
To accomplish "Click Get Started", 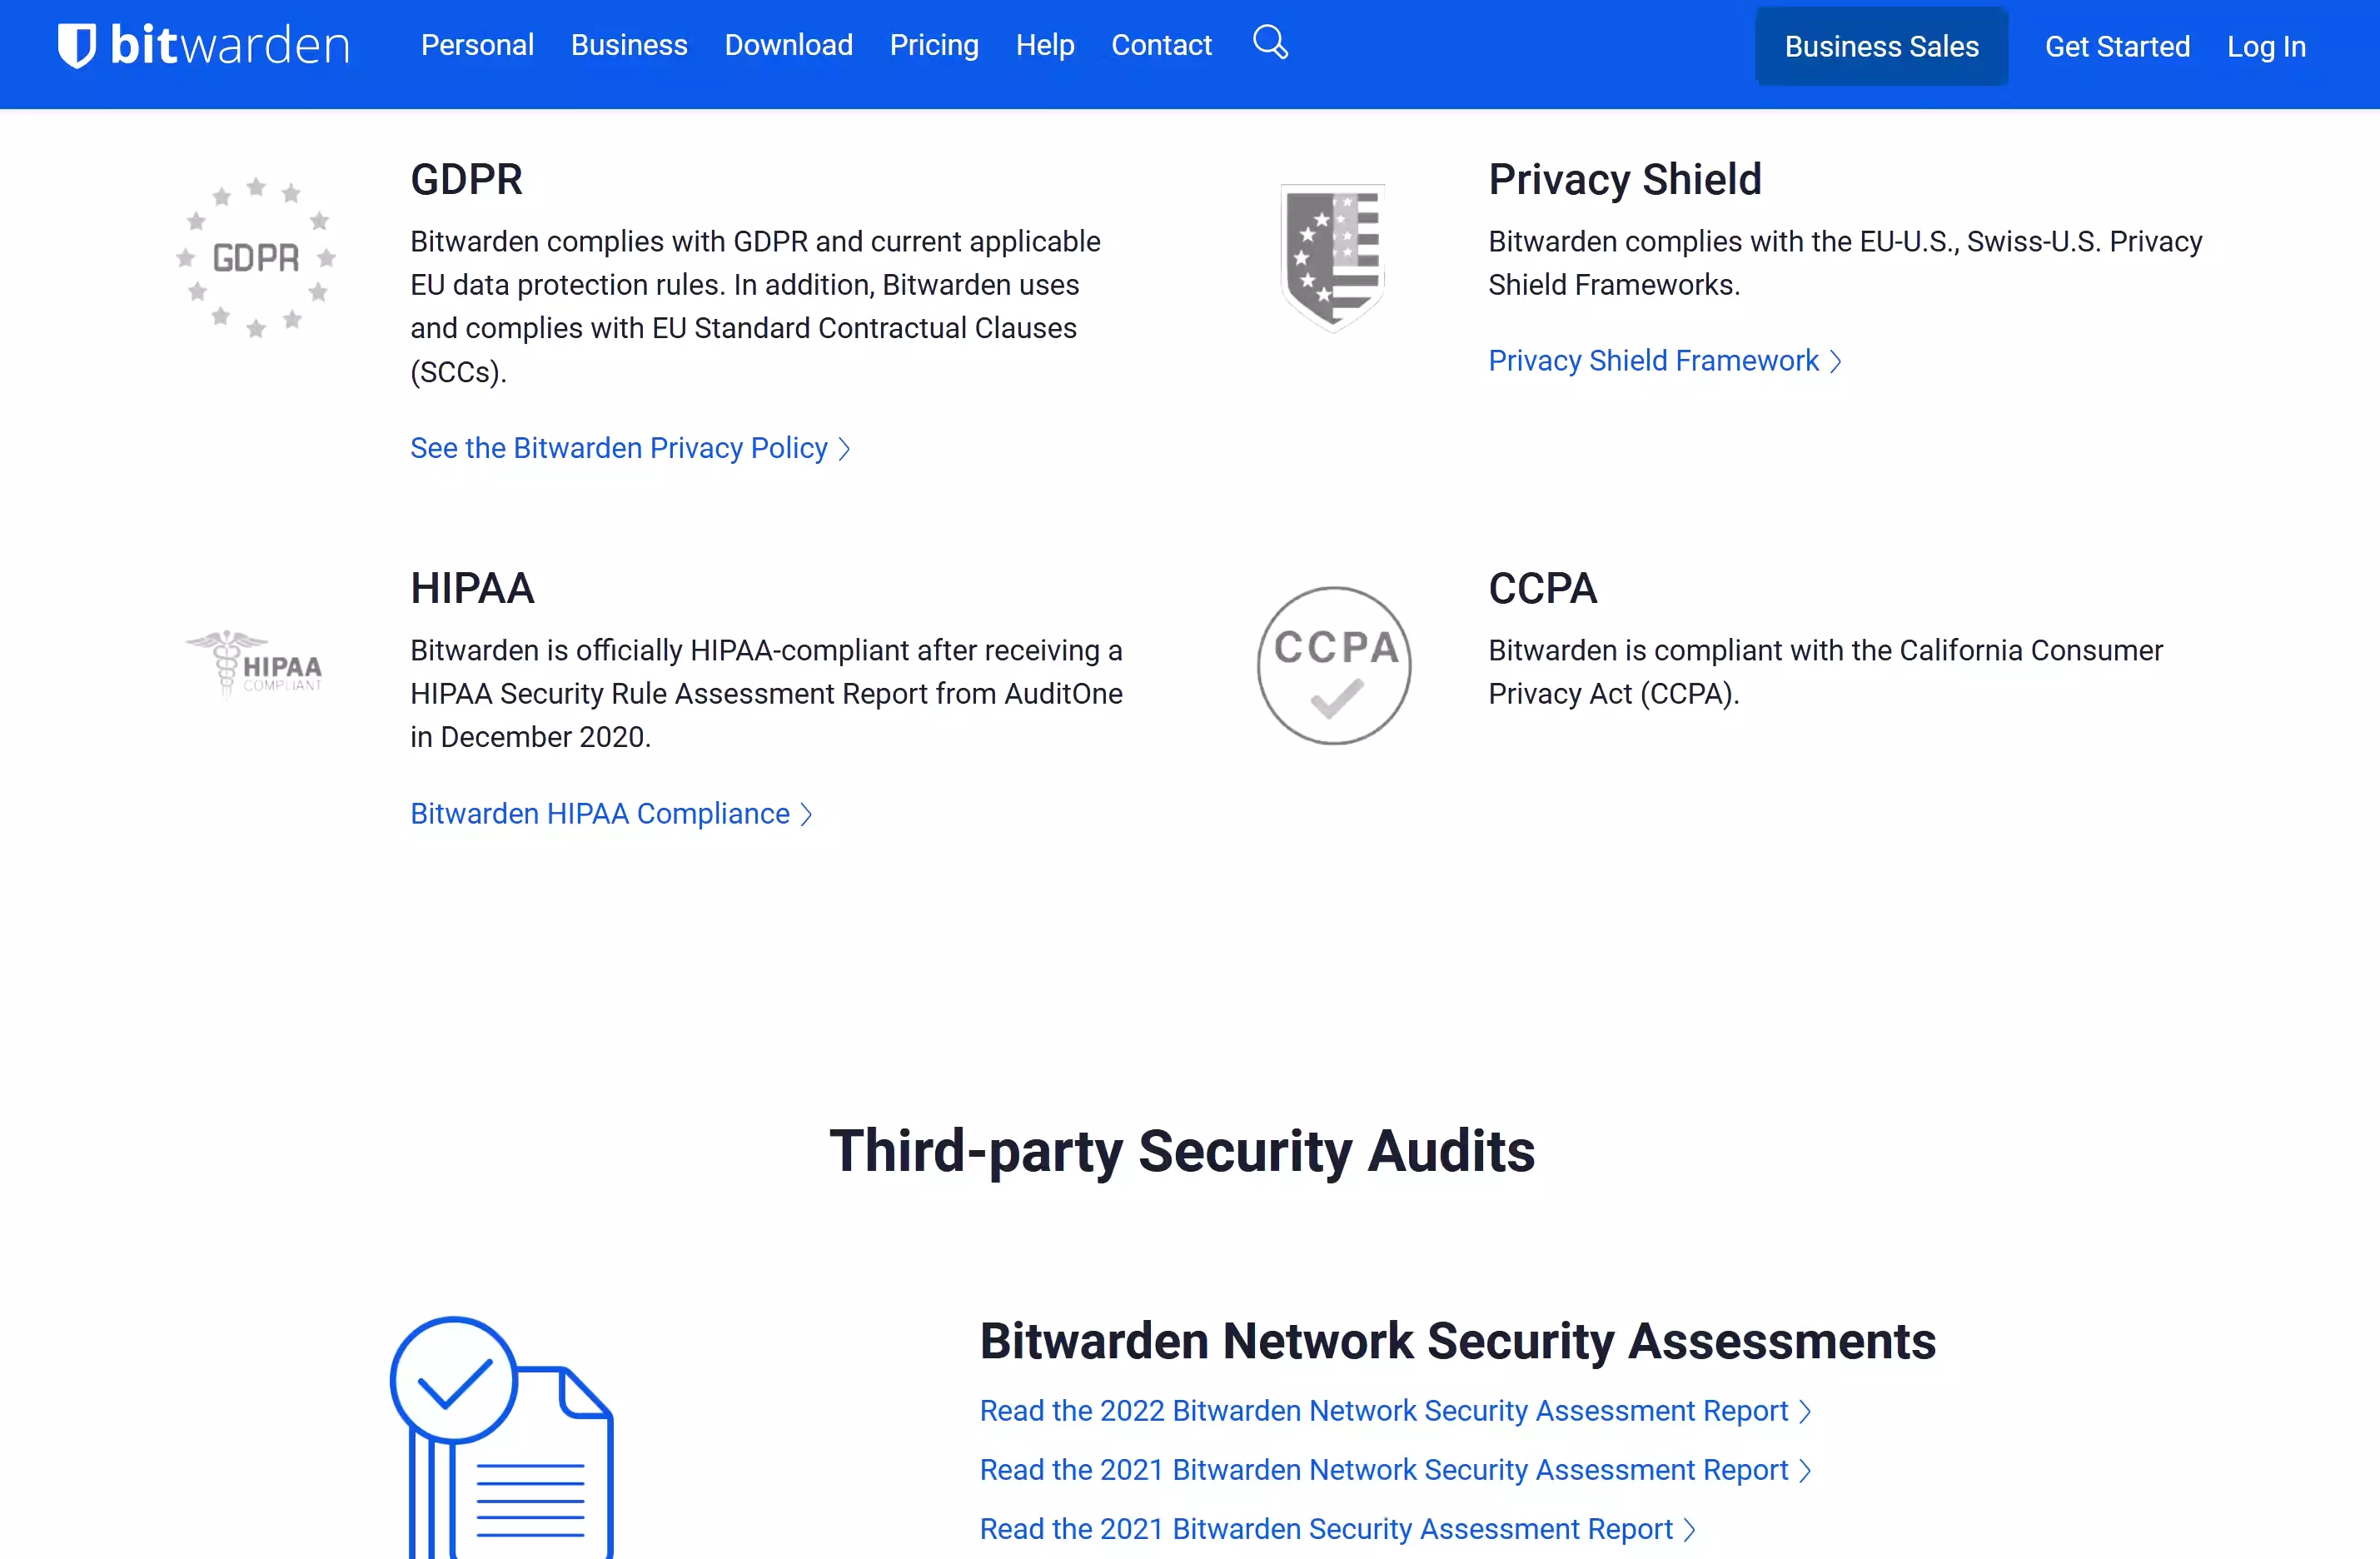I will (x=2116, y=46).
